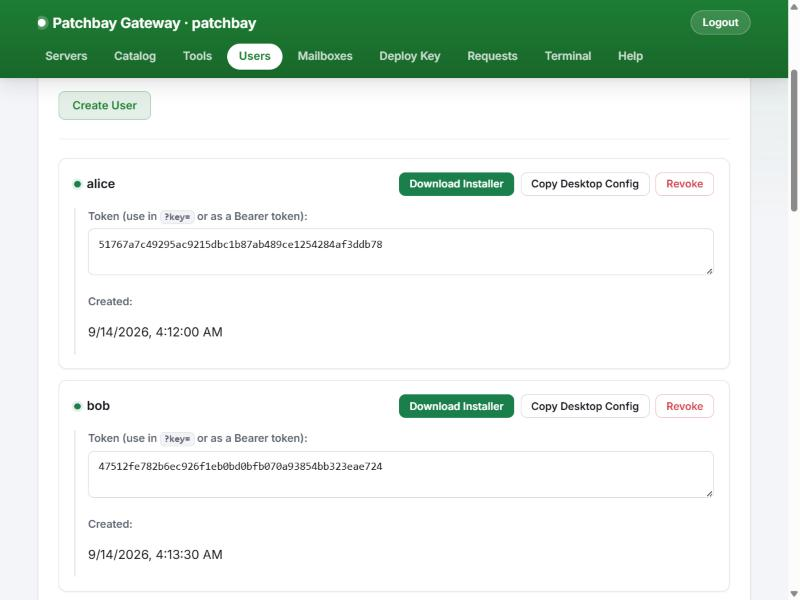Copy Desktop Config for alice
Image resolution: width=800 pixels, height=600 pixels.
click(x=585, y=184)
